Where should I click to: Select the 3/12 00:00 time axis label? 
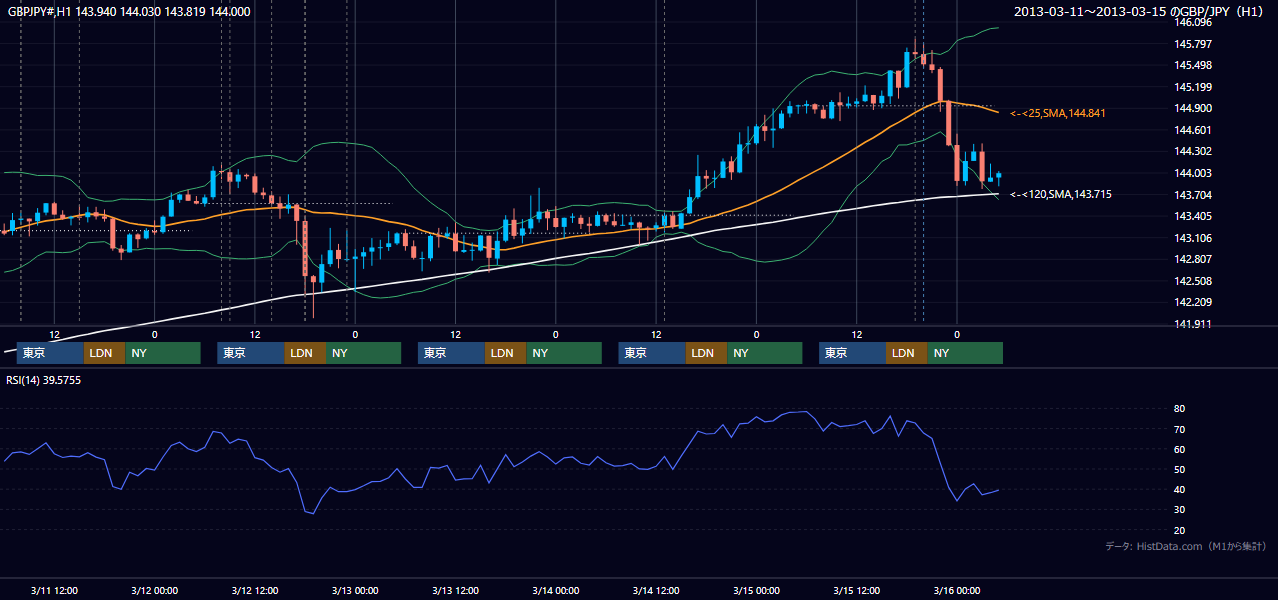(x=154, y=590)
